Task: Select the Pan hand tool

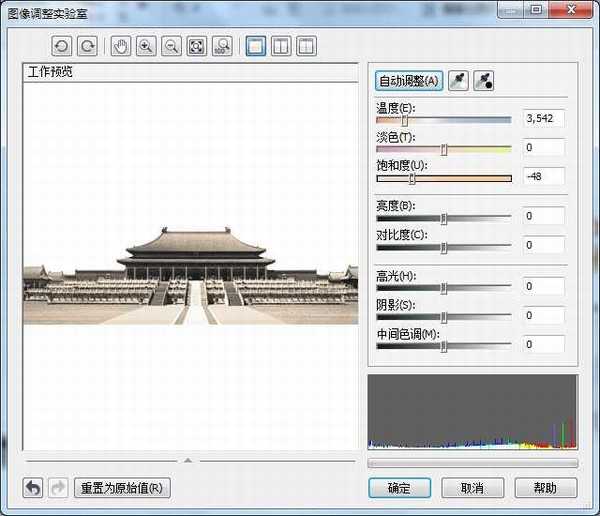Action: pos(121,46)
